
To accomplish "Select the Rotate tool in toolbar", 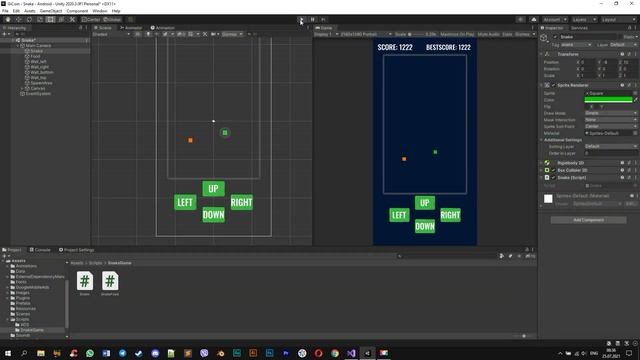I will (29, 20).
